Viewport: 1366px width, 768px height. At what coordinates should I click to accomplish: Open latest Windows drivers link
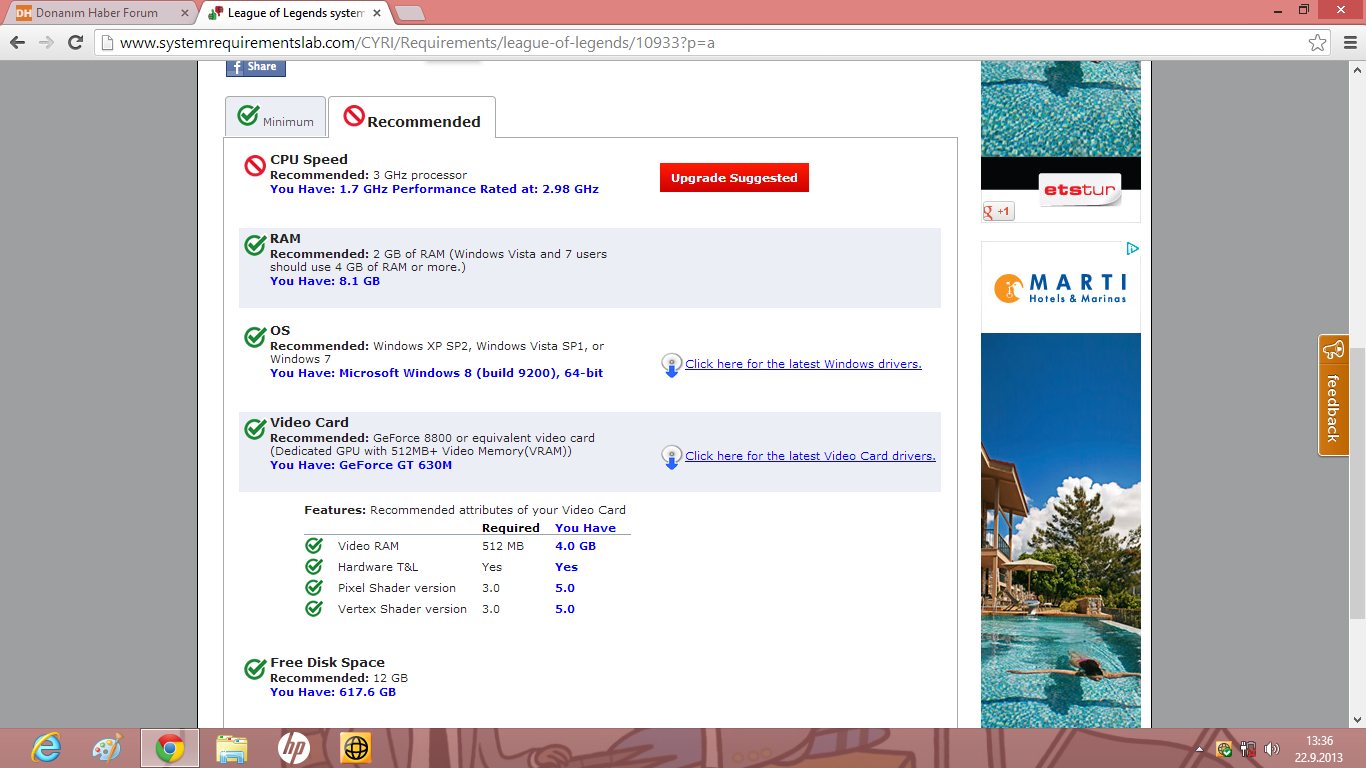803,364
